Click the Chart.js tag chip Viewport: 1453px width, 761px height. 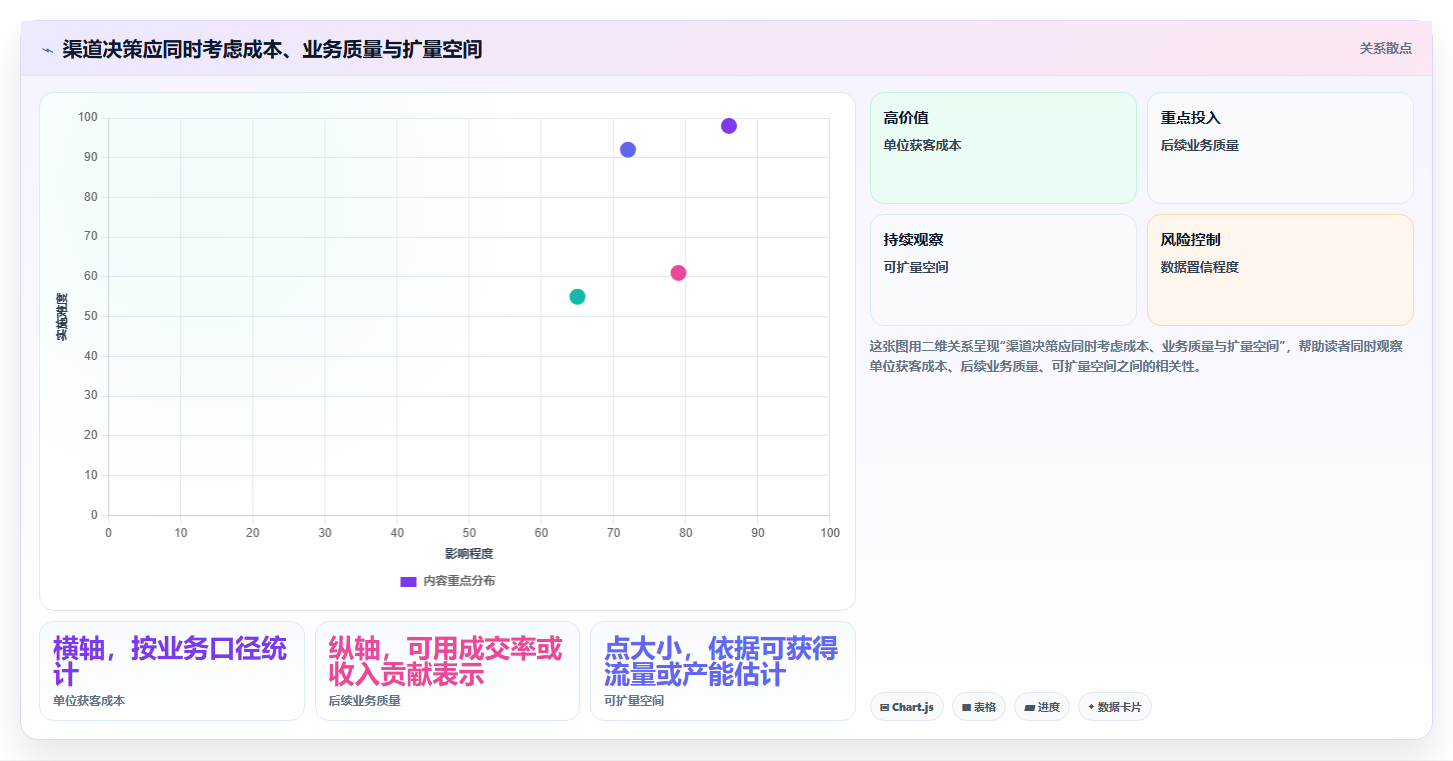907,707
